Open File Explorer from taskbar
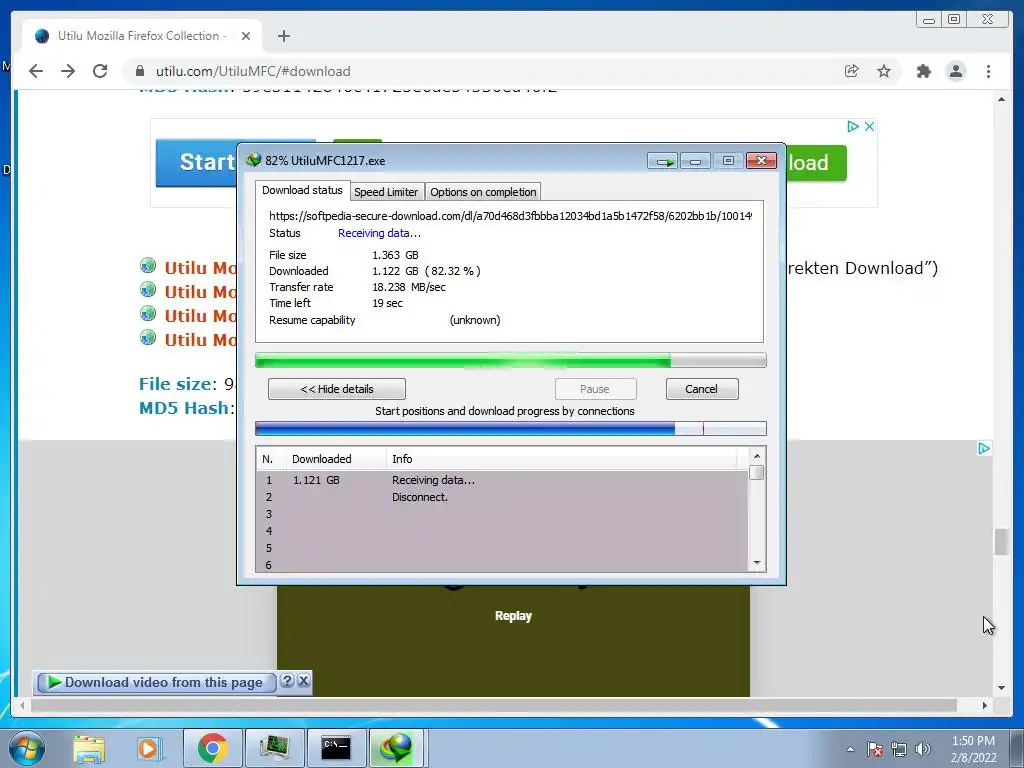The height and width of the screenshot is (768, 1024). point(89,748)
